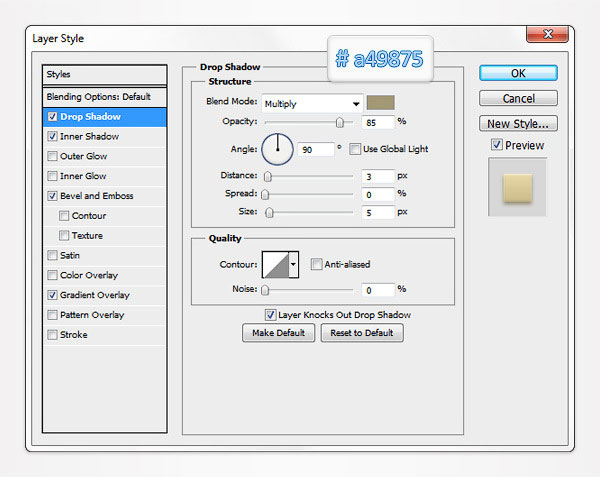Click the Spread slider handle

(x=265, y=195)
